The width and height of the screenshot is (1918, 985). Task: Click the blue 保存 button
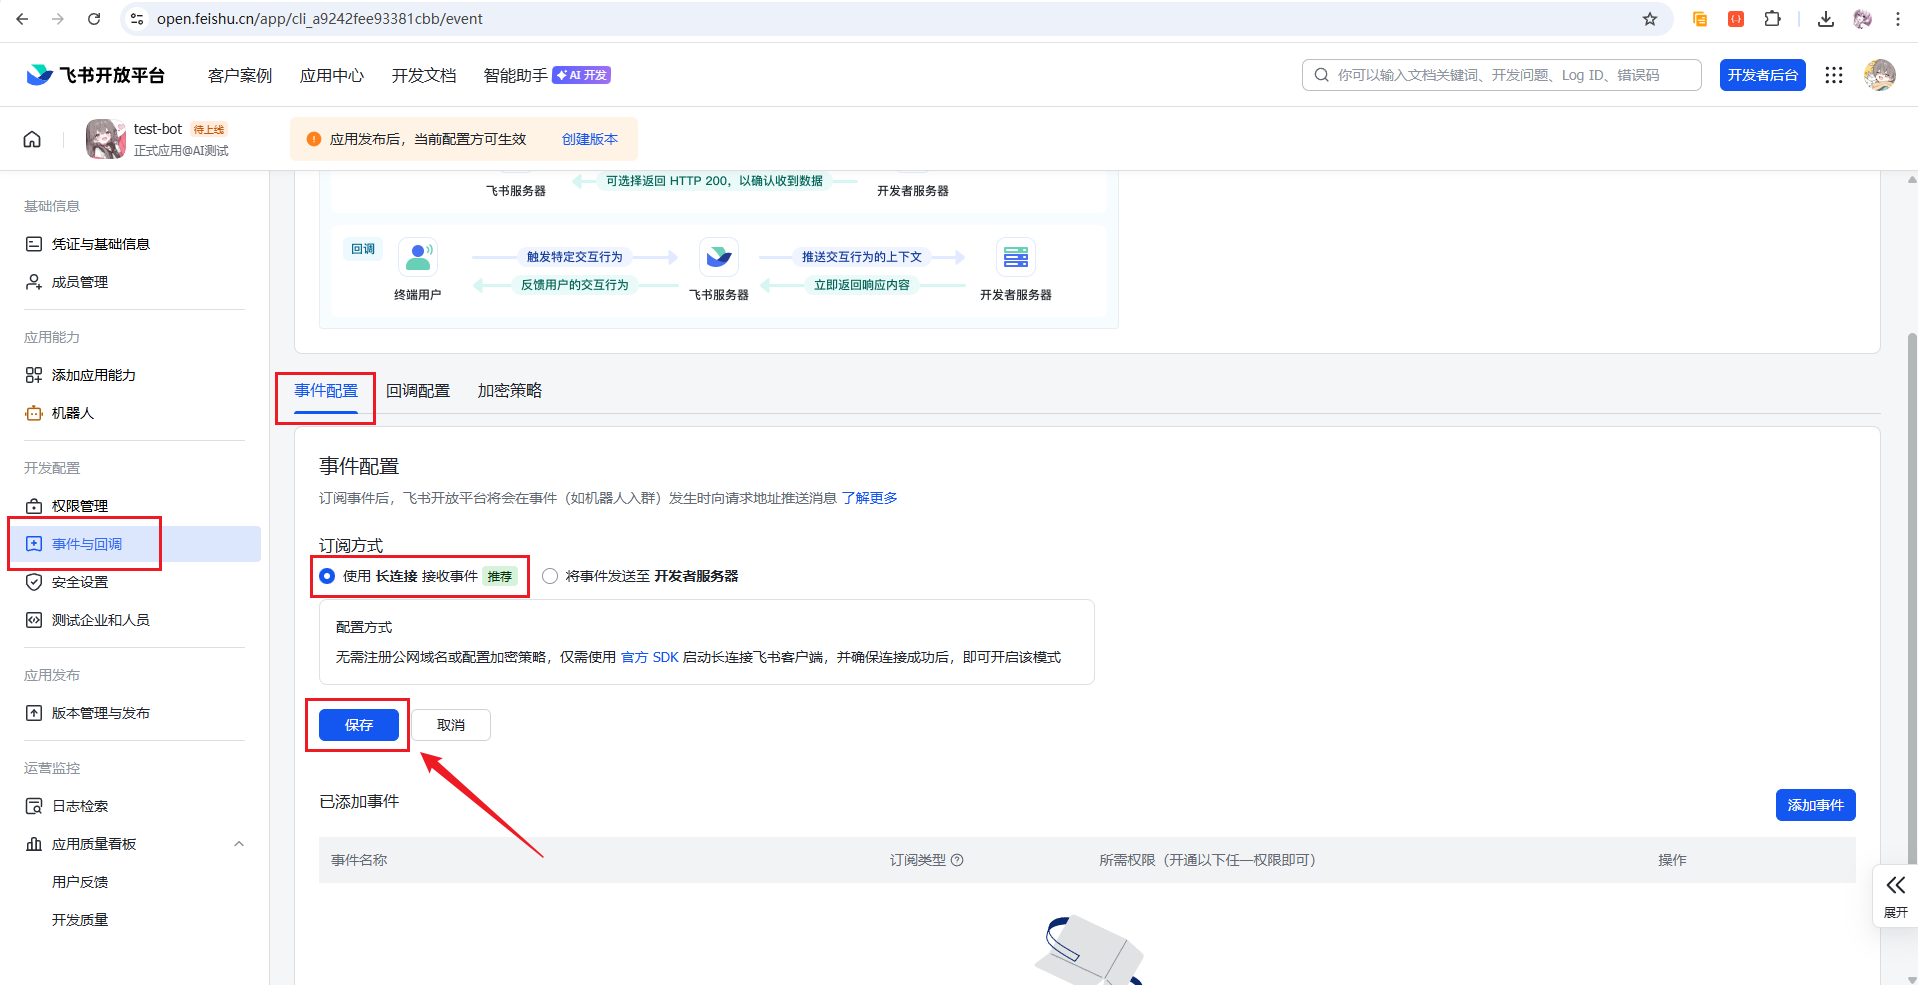[358, 725]
